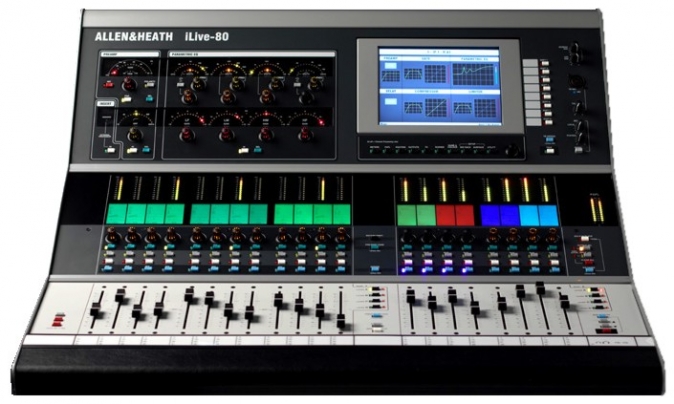
Task: Open the LIMITER block on the touchscreen
Action: coord(475,107)
